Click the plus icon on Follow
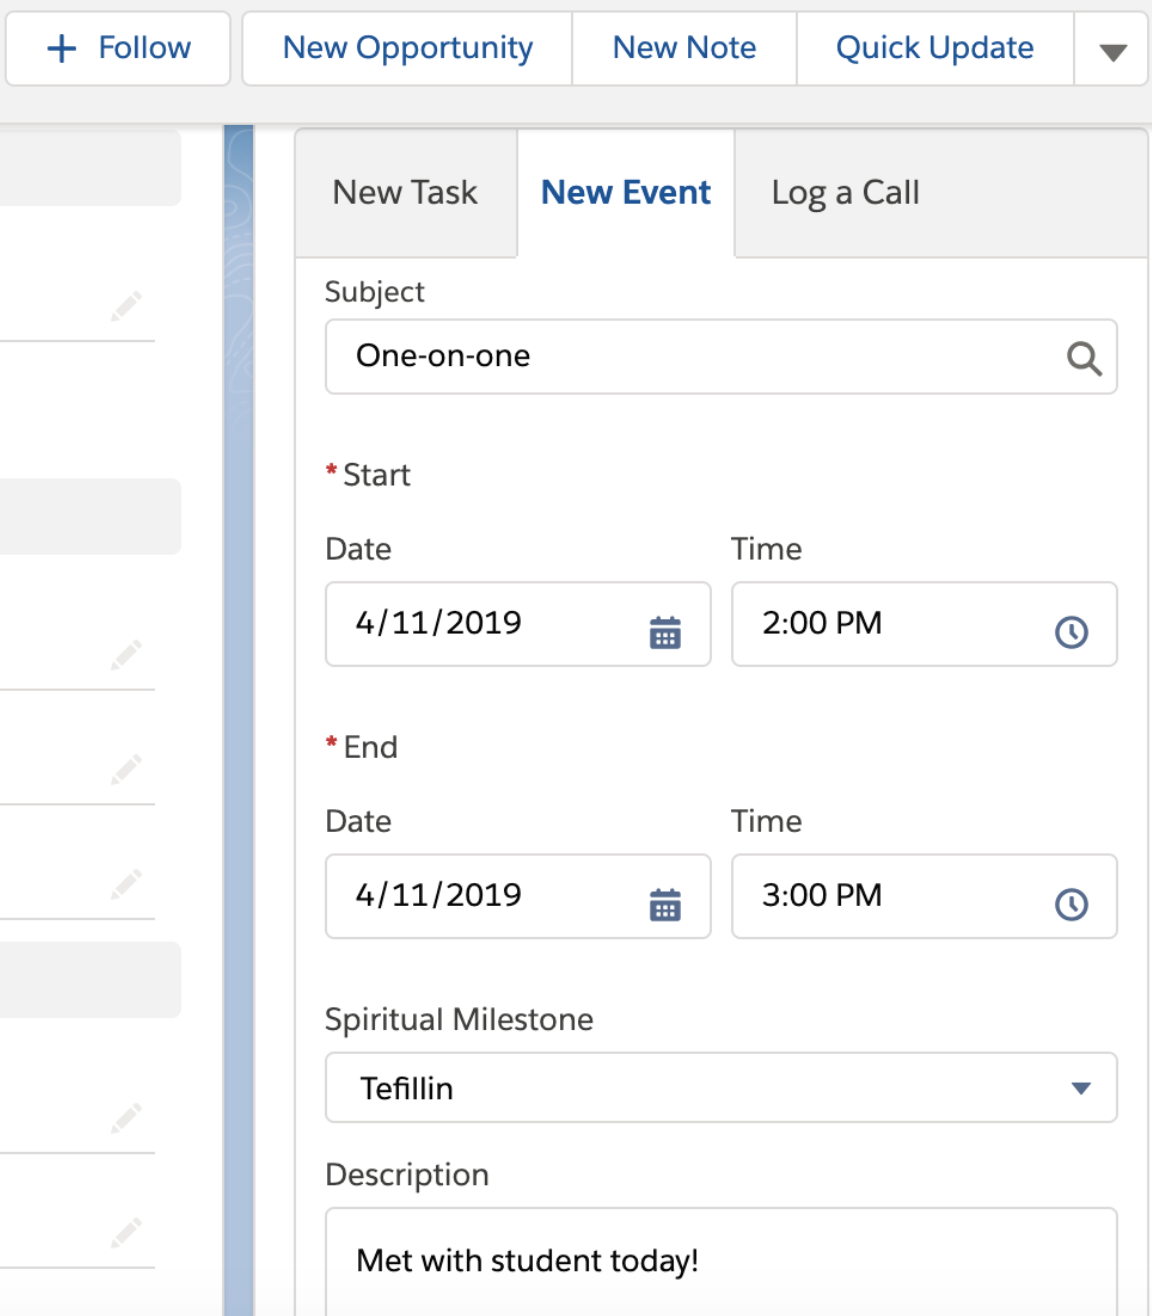This screenshot has height=1316, width=1152. [62, 48]
